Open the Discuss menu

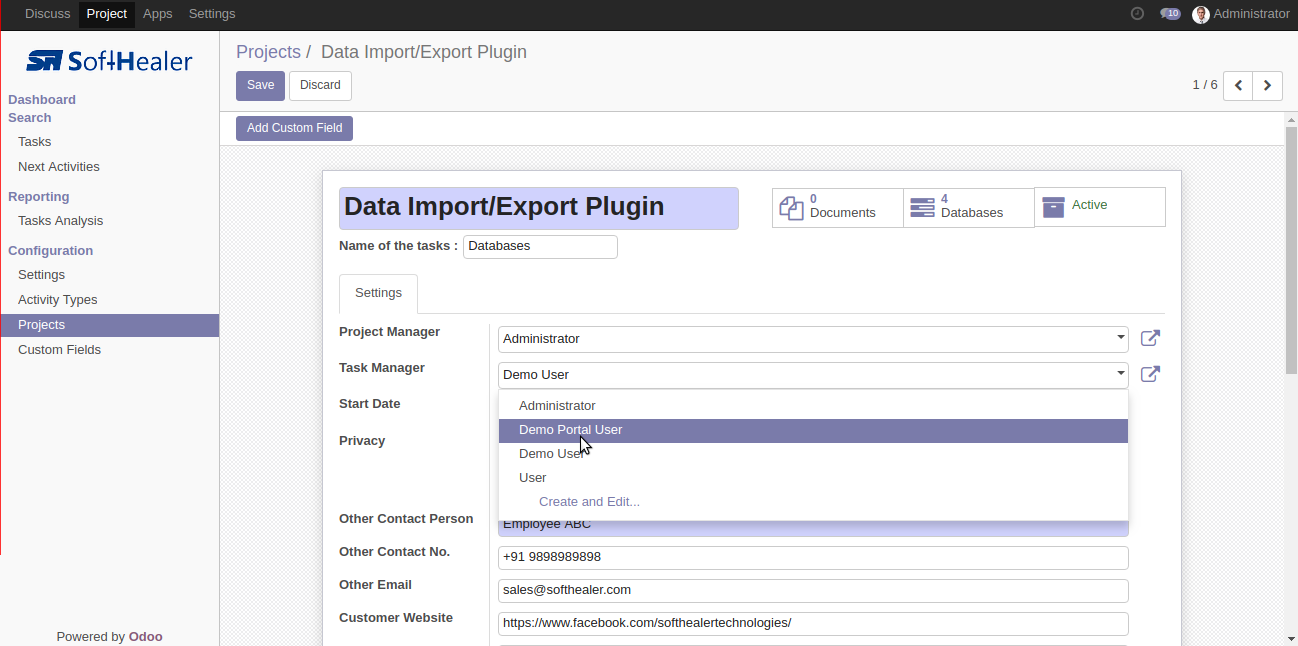pos(48,14)
